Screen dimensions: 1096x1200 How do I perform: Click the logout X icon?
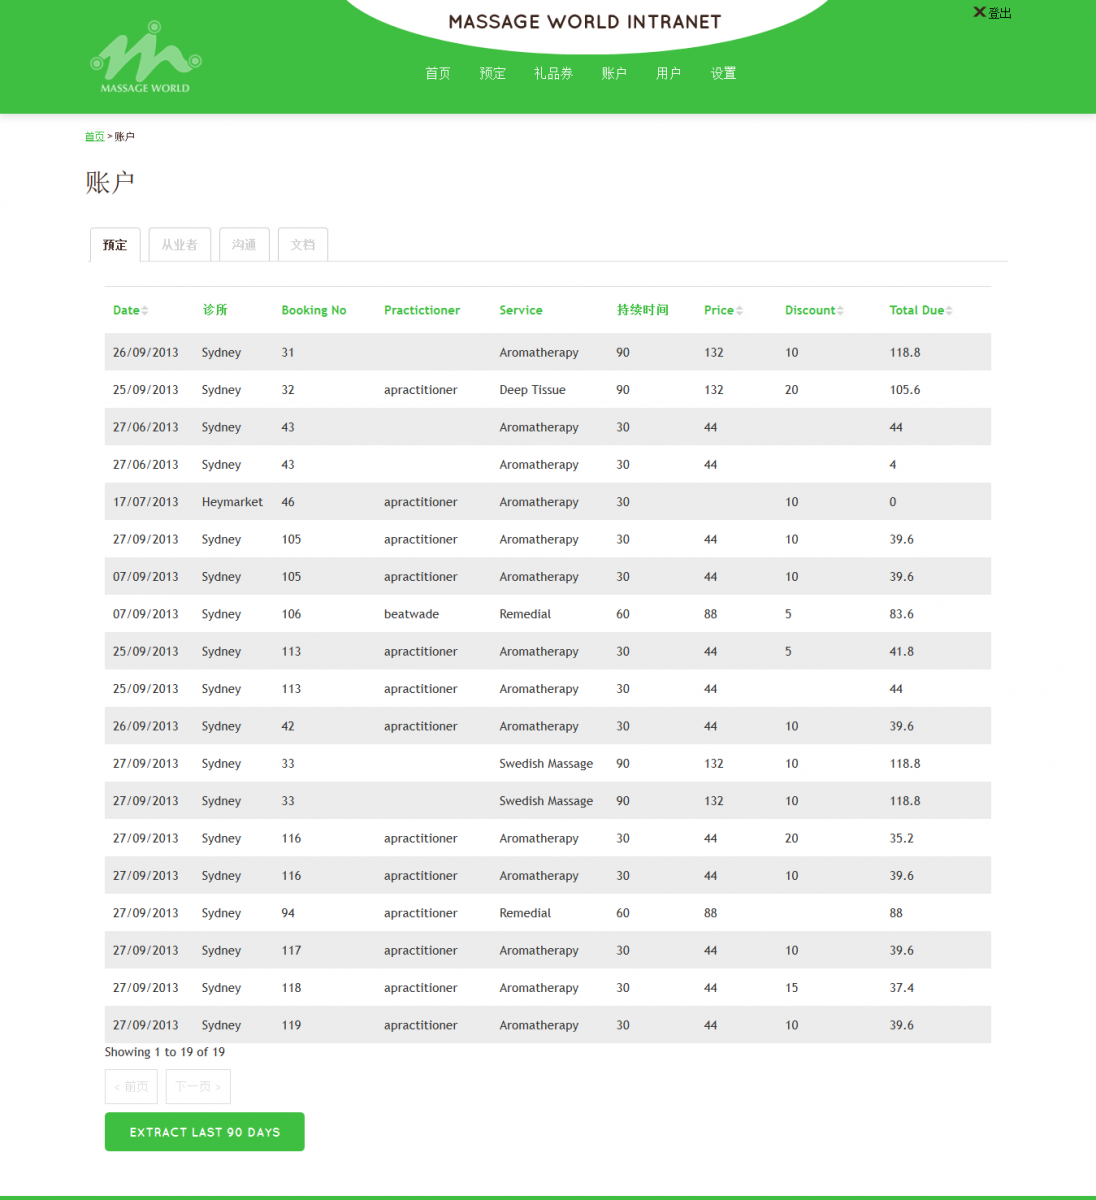coord(979,12)
